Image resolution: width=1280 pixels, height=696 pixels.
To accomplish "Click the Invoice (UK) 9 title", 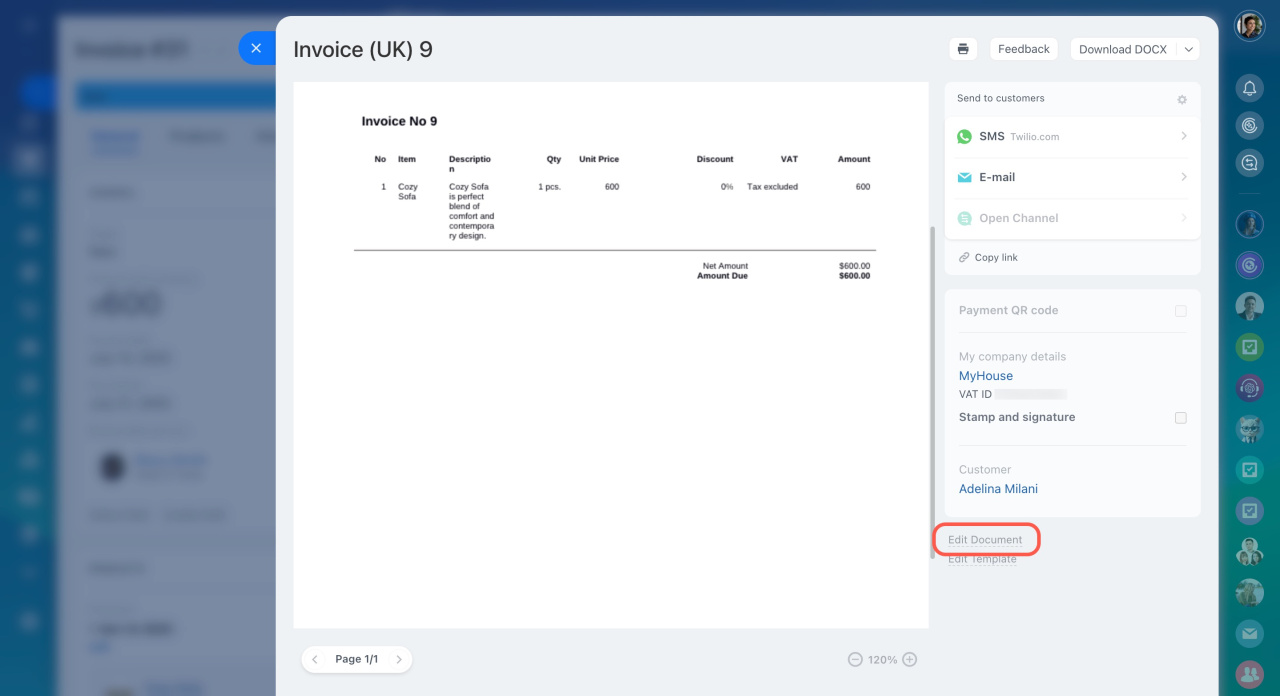I will point(363,49).
